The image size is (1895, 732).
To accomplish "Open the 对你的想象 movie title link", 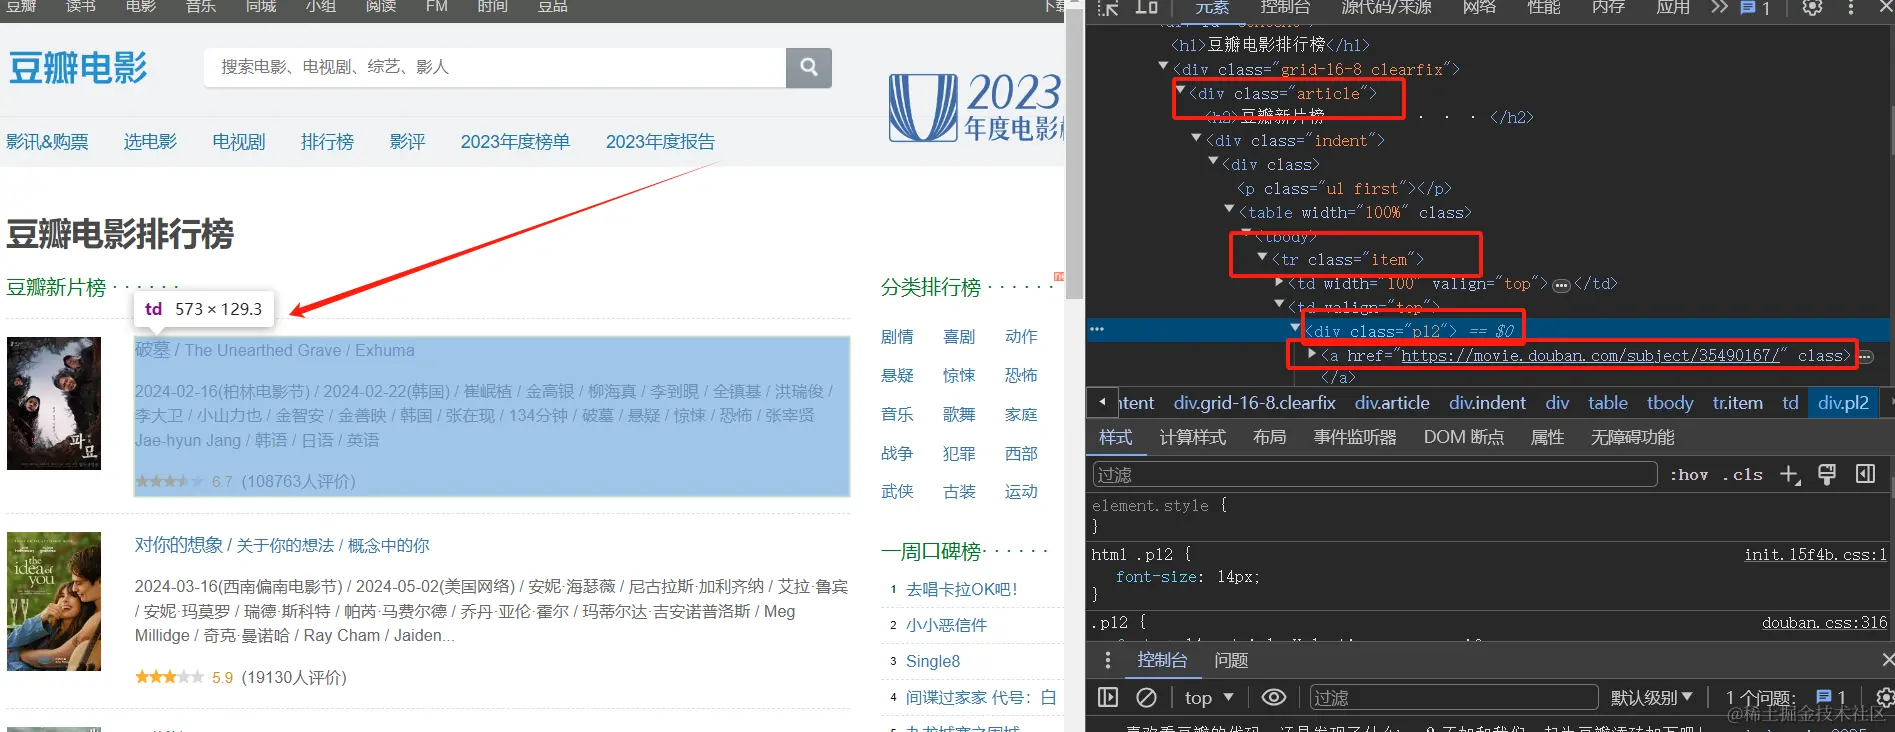I will pyautogui.click(x=179, y=545).
